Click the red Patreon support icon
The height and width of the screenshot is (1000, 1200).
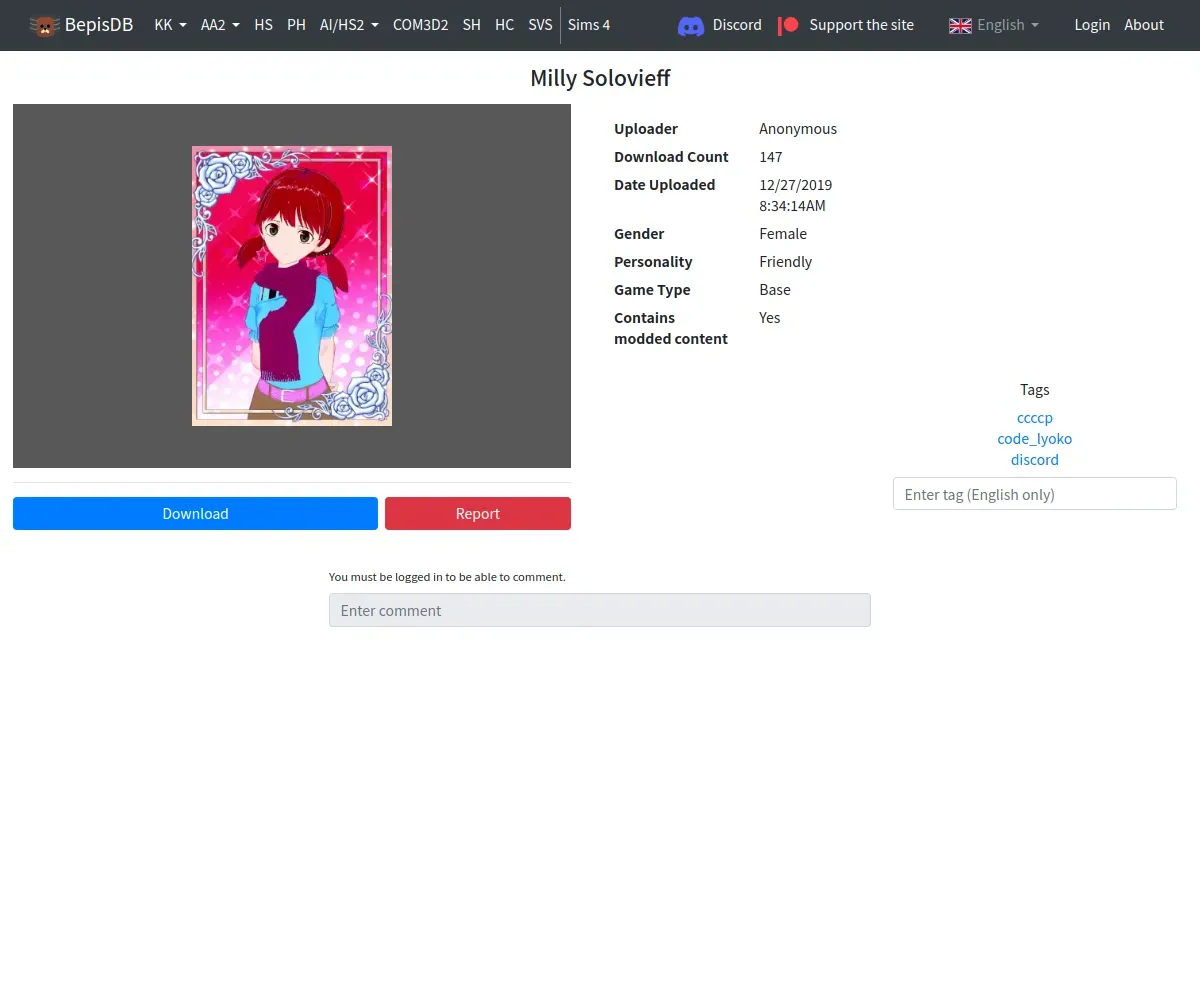(789, 25)
